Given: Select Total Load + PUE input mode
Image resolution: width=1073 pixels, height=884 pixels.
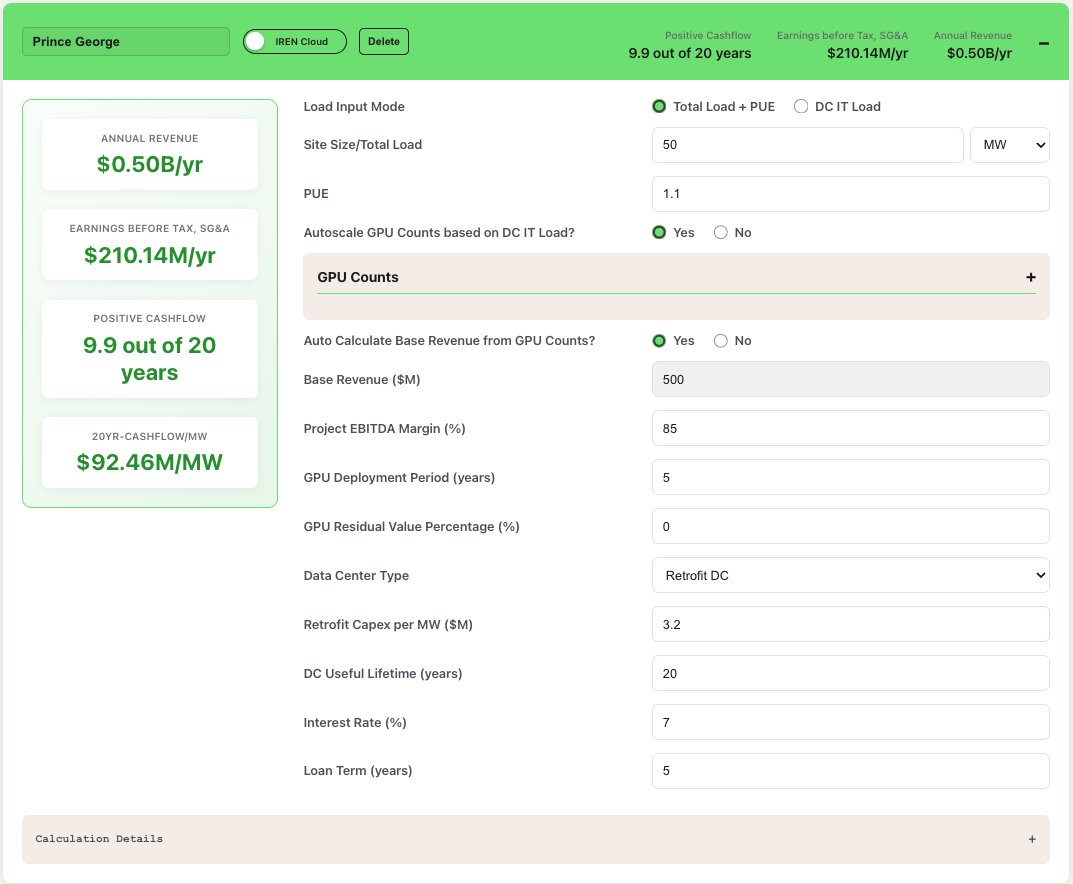Looking at the screenshot, I should (x=659, y=107).
